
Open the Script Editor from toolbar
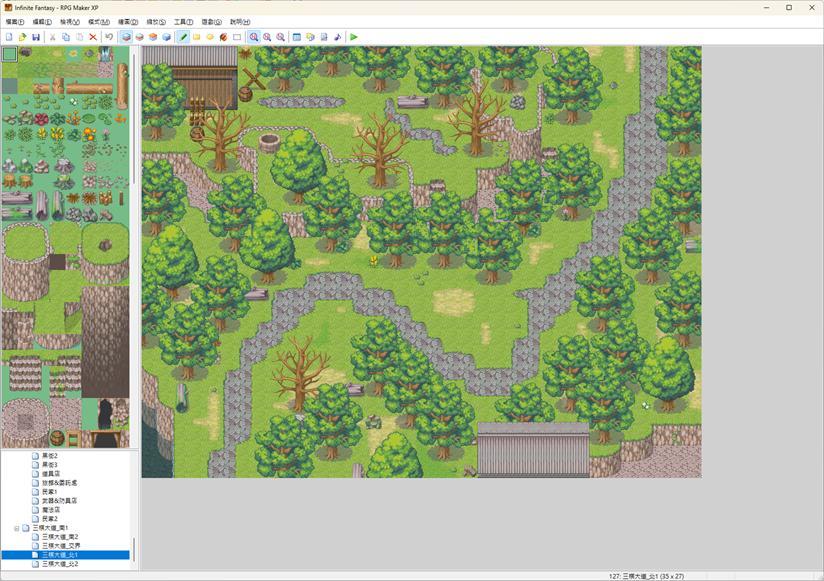[323, 37]
